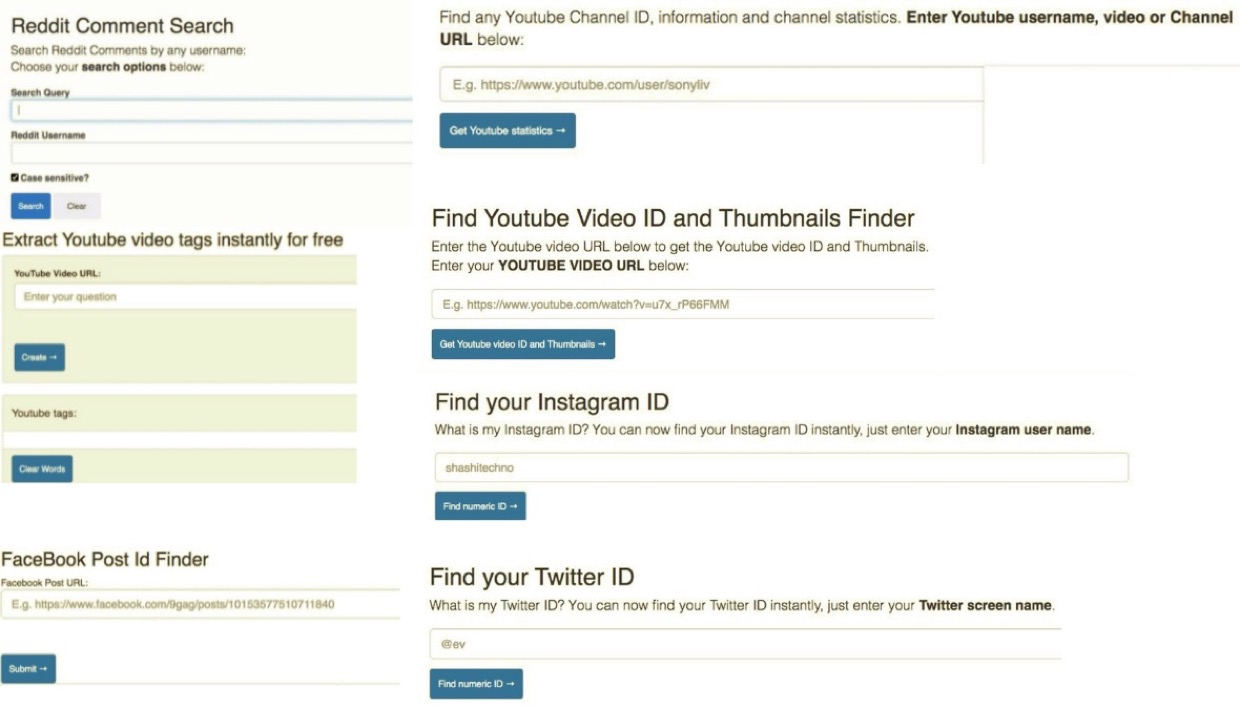Screen dimensions: 1240x711
Task: Click the Facebook Post URL field
Action: (200, 604)
